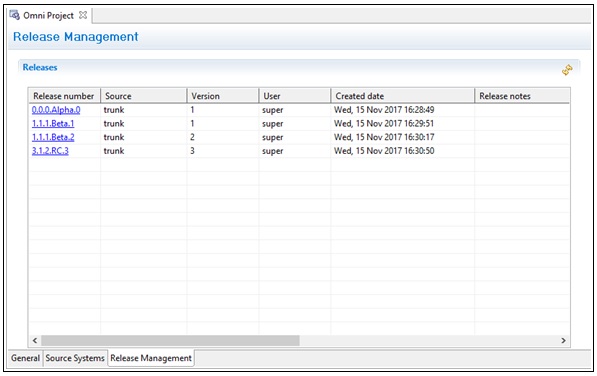Click the refresh releases icon
Viewport: 597px width, 376px height.
[x=567, y=70]
